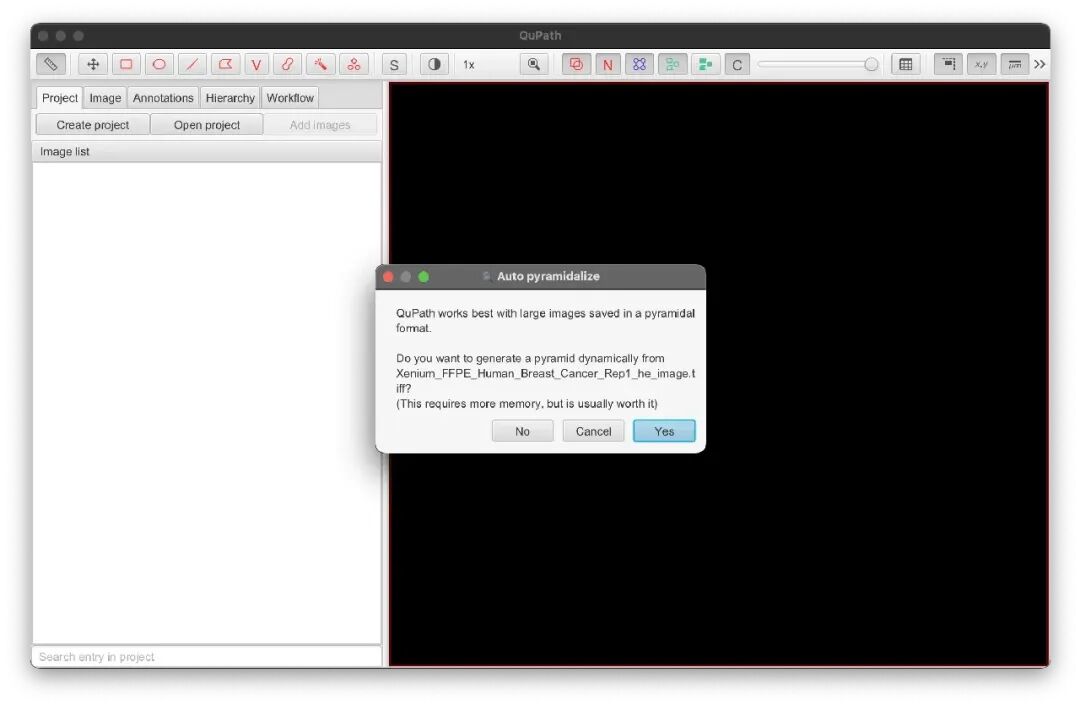Viewport: 1080px width, 705px height.
Task: Toggle show TMA grid button
Action: point(640,64)
